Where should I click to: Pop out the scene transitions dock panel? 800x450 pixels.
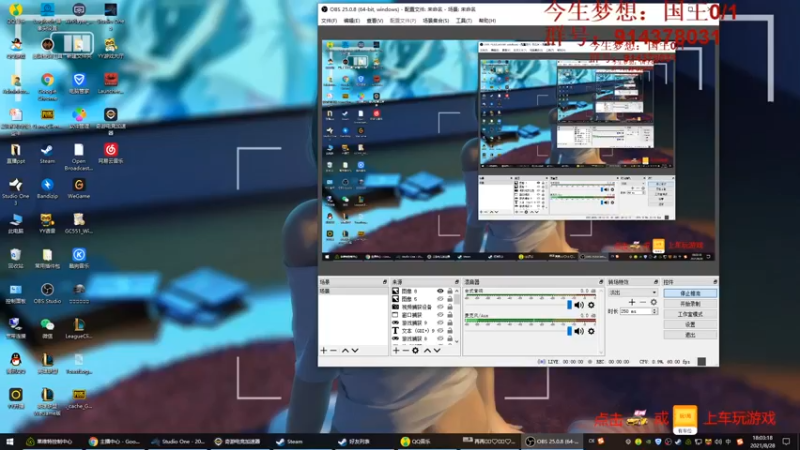tap(656, 282)
